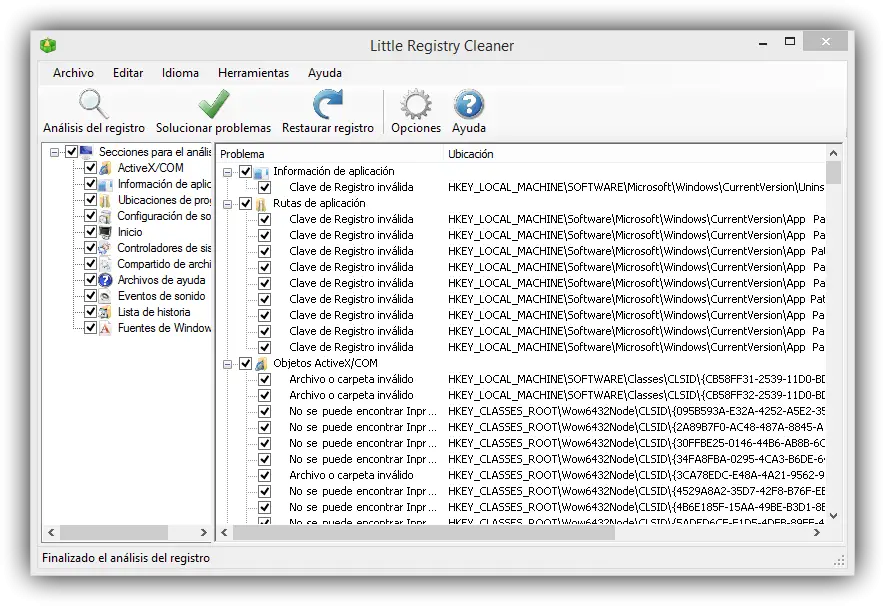Click the results scroll up arrow
The image size is (885, 606).
834,153
